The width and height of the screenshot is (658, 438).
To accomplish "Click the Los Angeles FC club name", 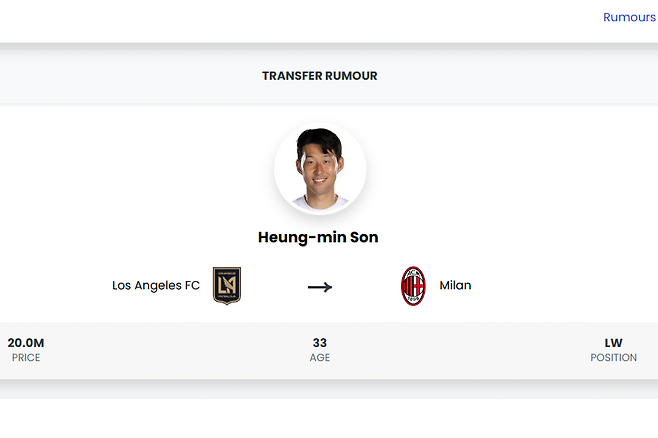I will [x=156, y=286].
